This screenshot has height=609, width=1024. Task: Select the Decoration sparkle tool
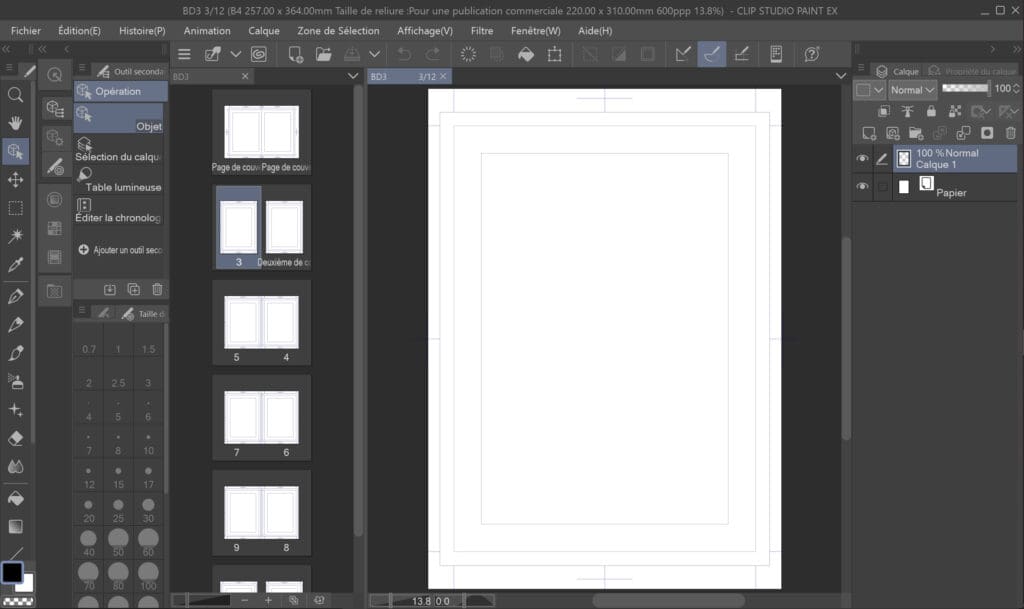coord(16,410)
